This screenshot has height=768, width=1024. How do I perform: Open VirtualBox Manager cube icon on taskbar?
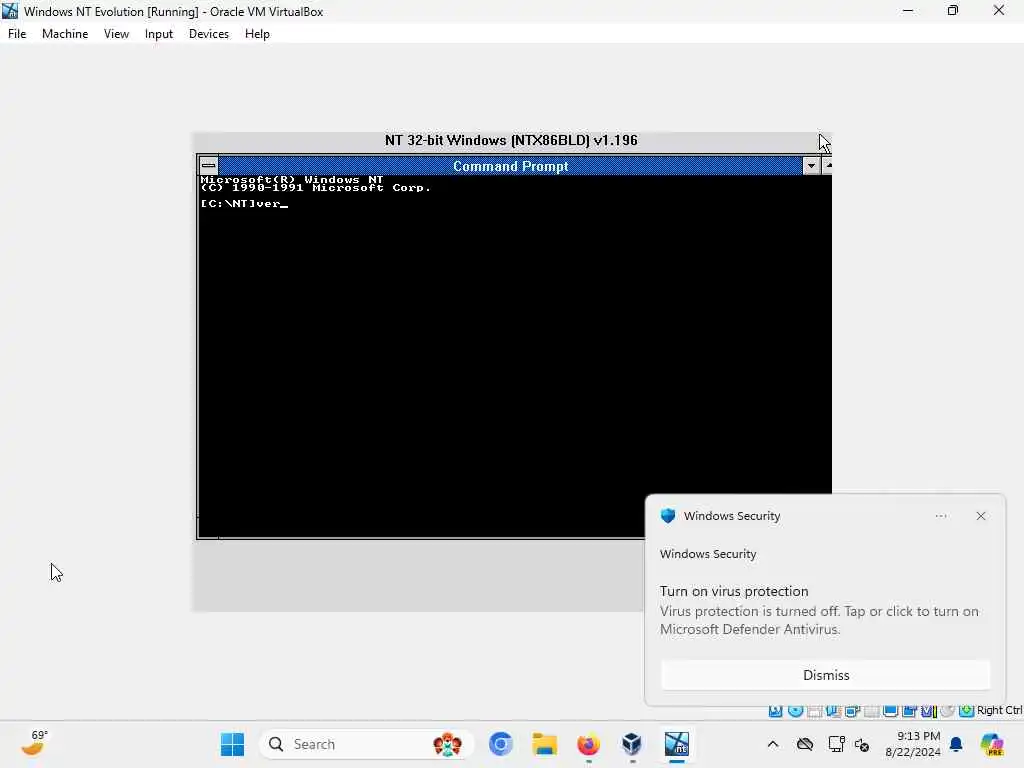(x=632, y=744)
